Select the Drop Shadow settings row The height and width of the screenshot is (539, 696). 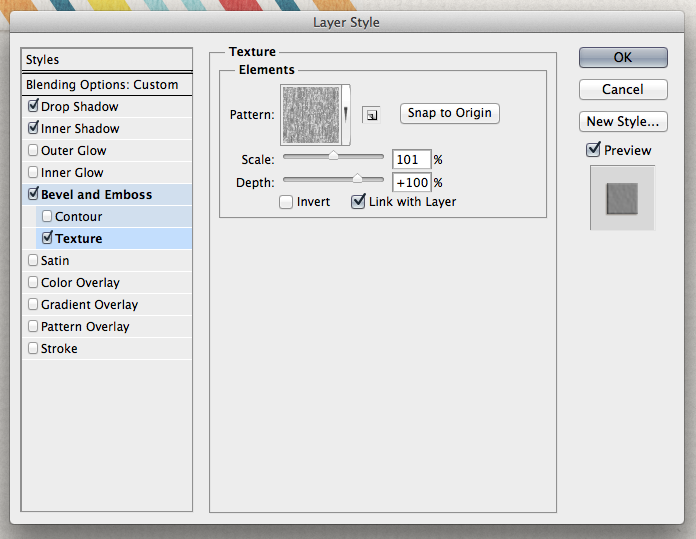(x=107, y=107)
